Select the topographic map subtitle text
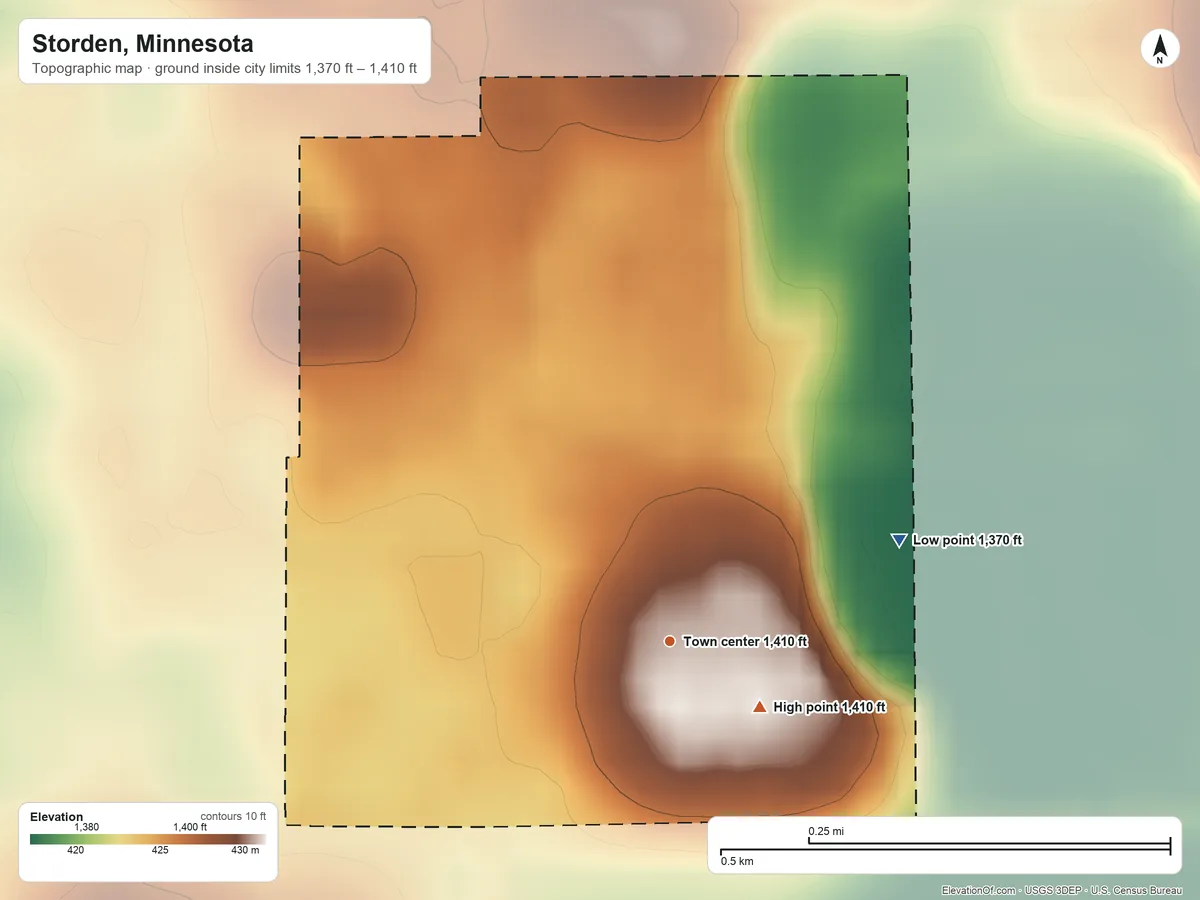Viewport: 1200px width, 900px height. click(224, 70)
